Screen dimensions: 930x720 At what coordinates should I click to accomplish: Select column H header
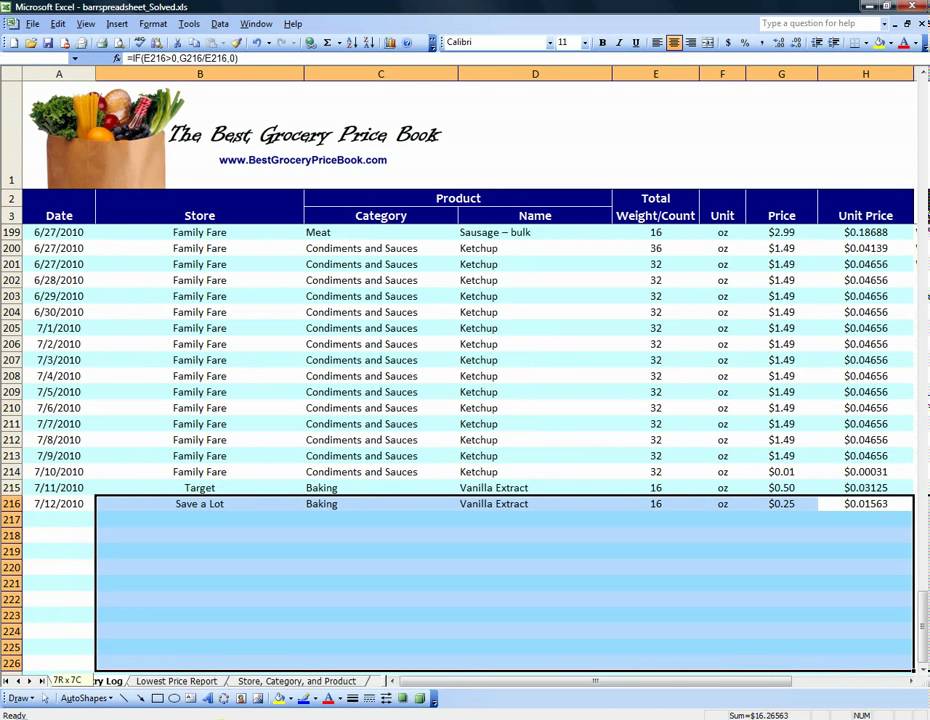click(865, 74)
